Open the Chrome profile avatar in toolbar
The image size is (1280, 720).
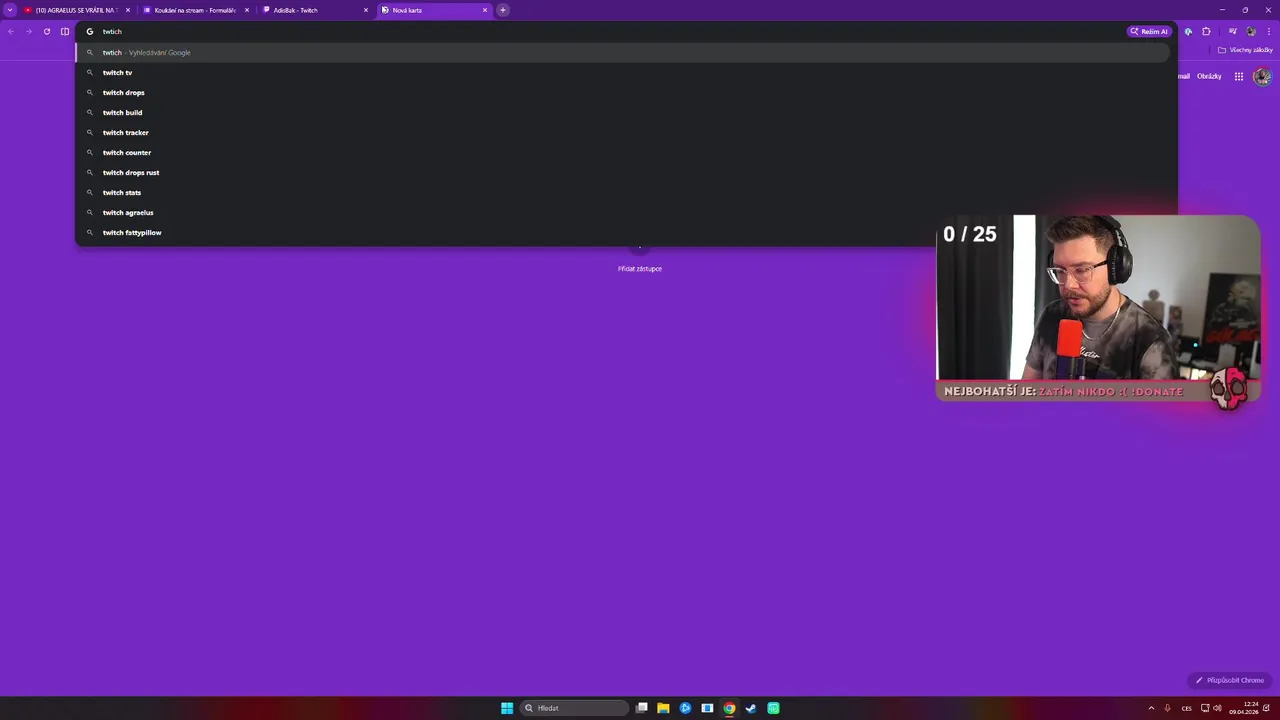(1251, 31)
